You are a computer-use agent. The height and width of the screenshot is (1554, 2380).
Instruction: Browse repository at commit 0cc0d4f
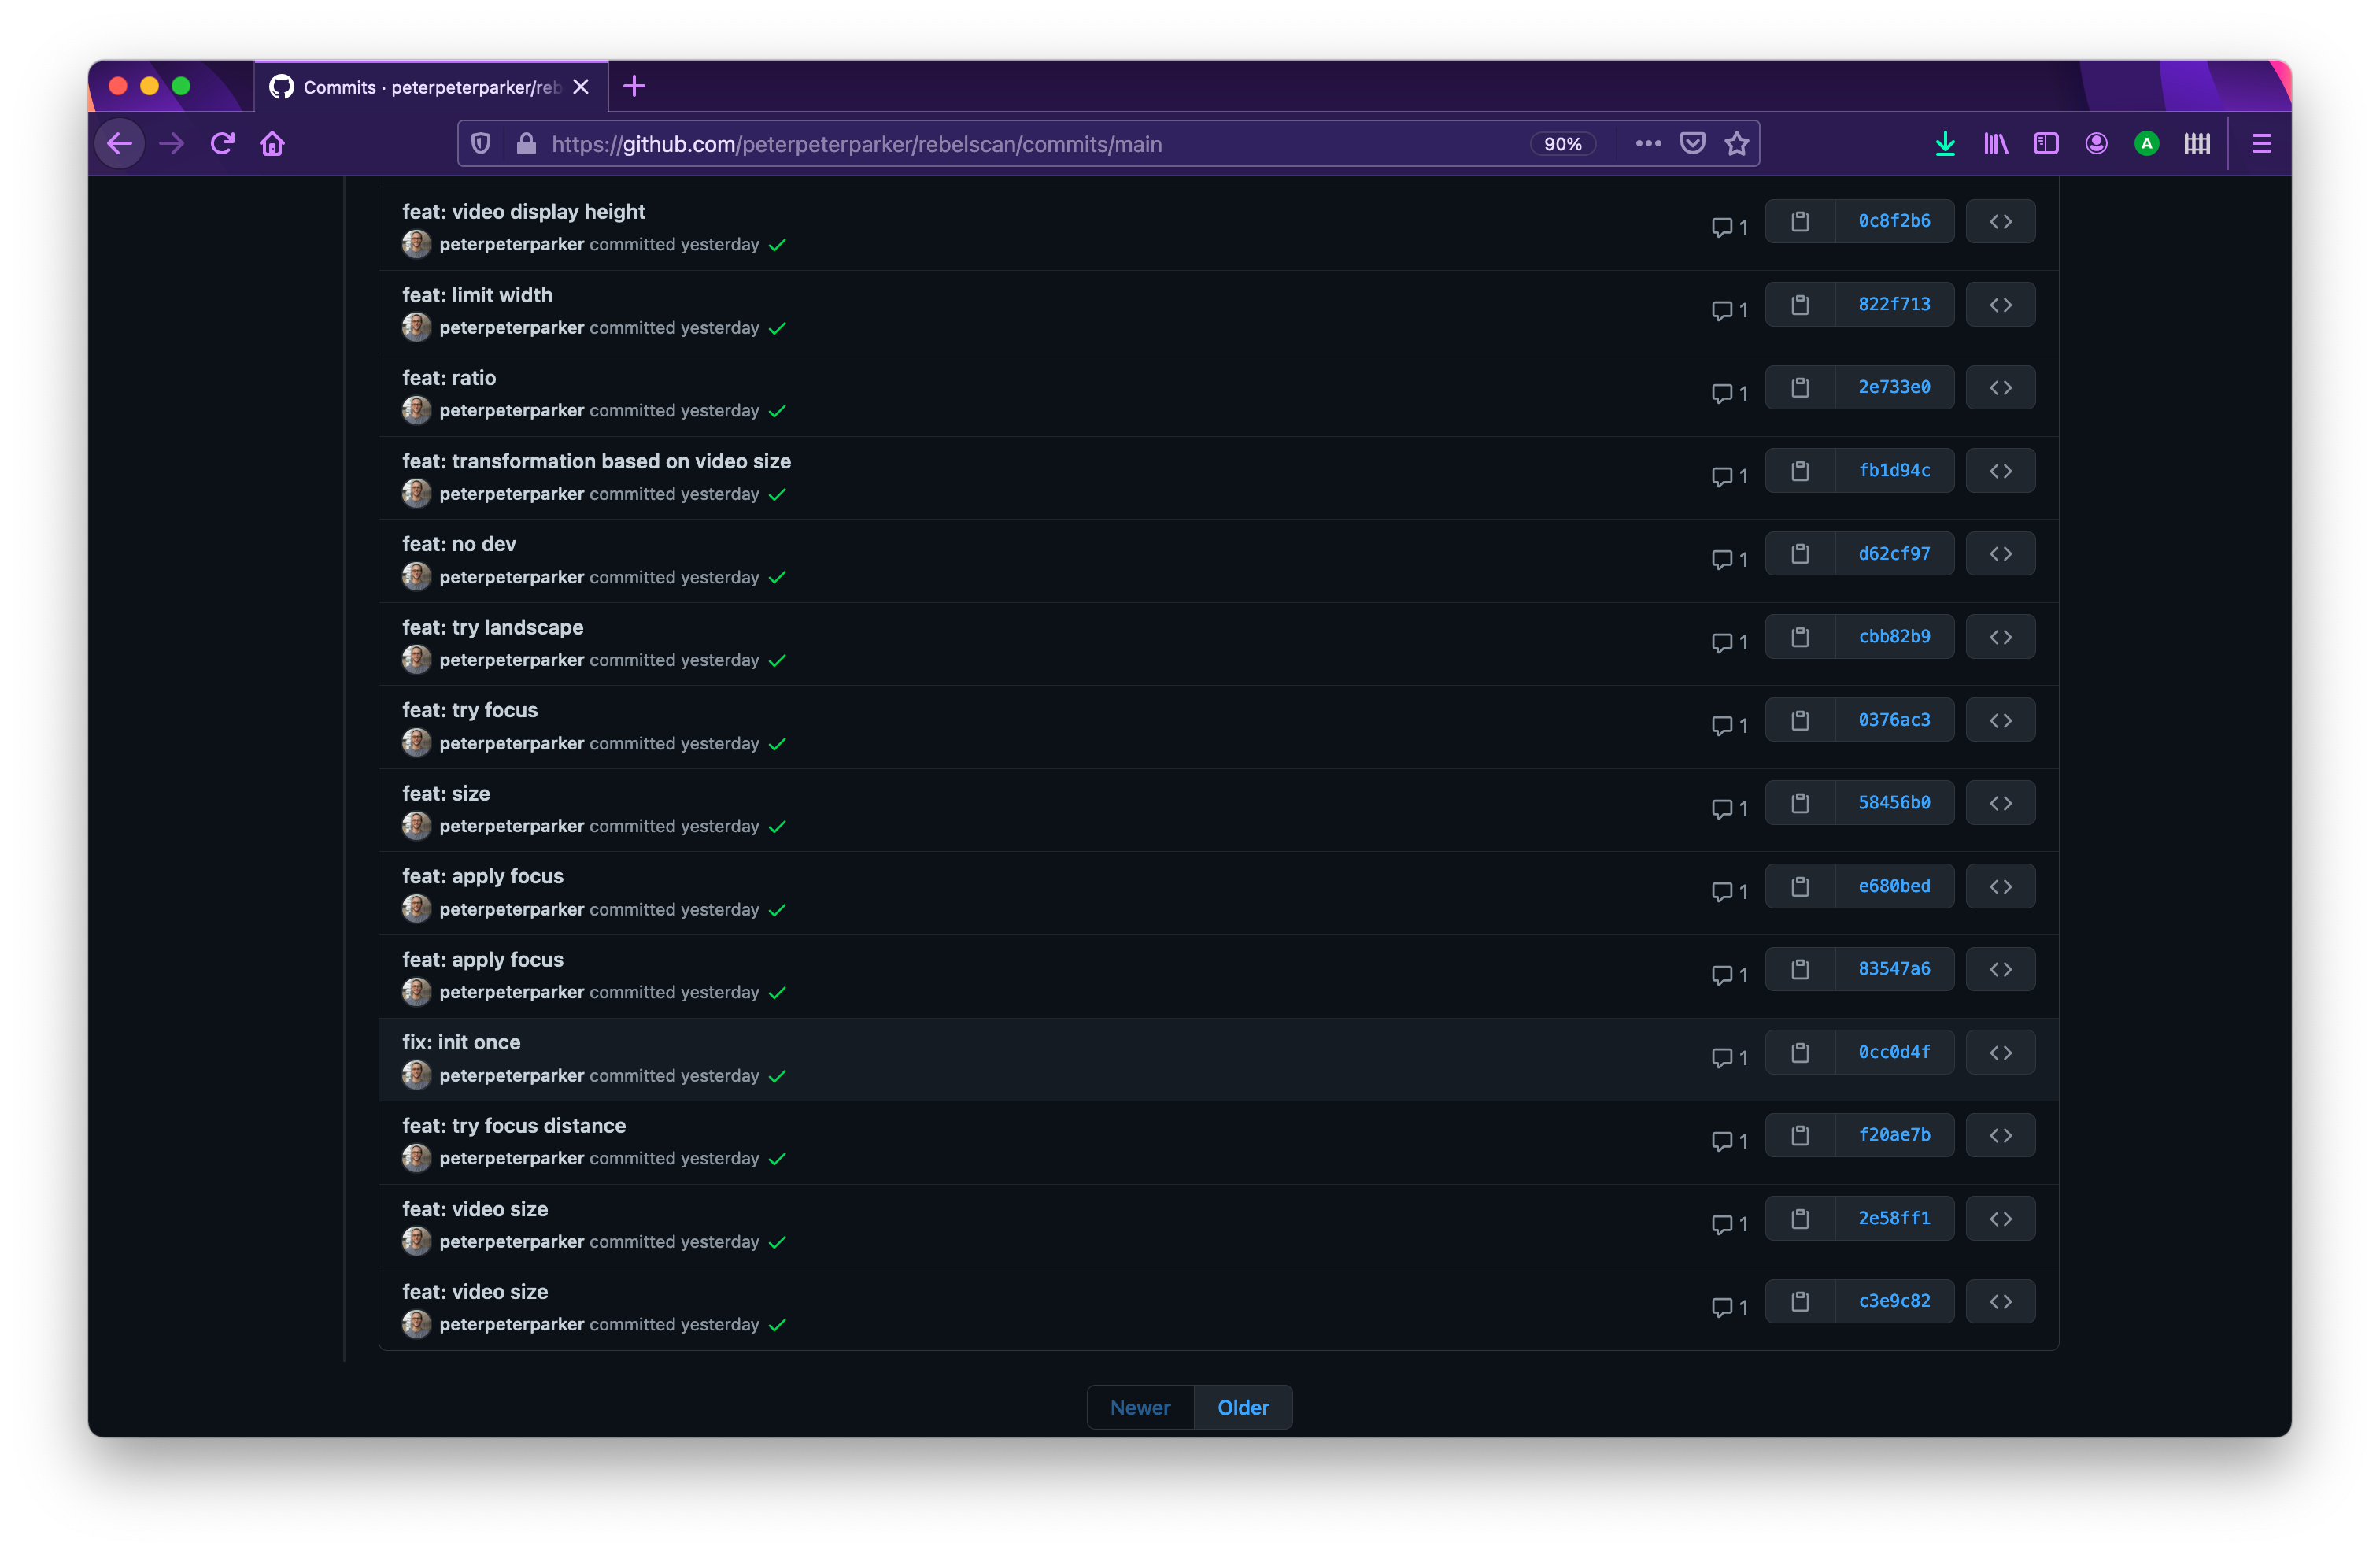(2000, 1052)
